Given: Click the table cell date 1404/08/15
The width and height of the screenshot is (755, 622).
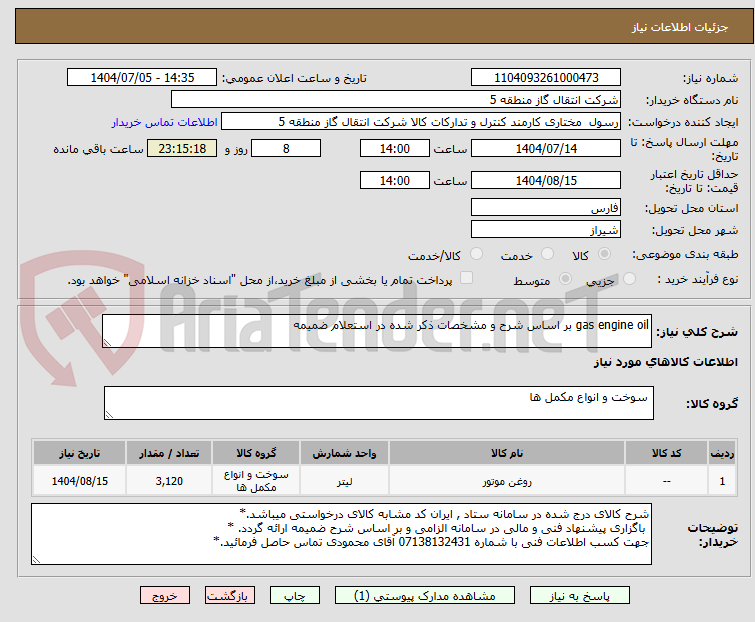Looking at the screenshot, I should 79,481.
